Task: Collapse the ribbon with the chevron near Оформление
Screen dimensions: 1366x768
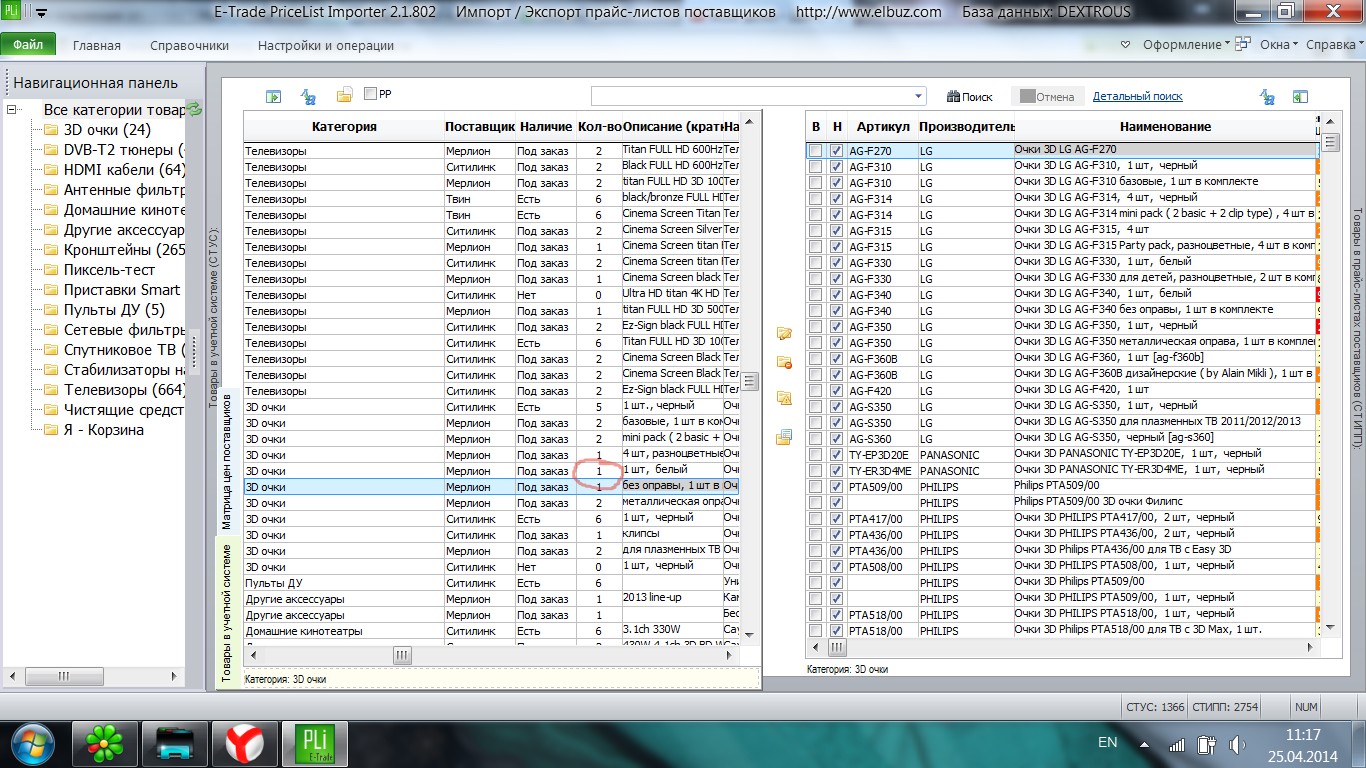Action: (x=1126, y=45)
